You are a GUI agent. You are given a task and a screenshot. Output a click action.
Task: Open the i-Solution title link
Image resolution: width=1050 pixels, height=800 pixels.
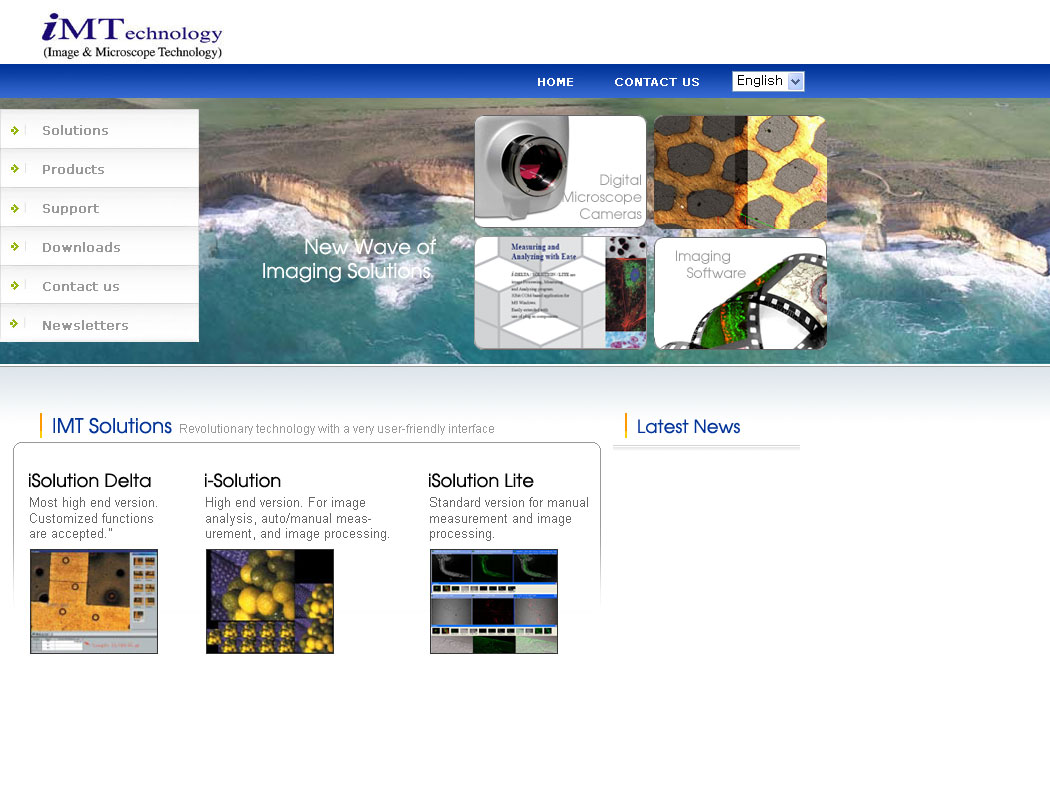pyautogui.click(x=242, y=481)
